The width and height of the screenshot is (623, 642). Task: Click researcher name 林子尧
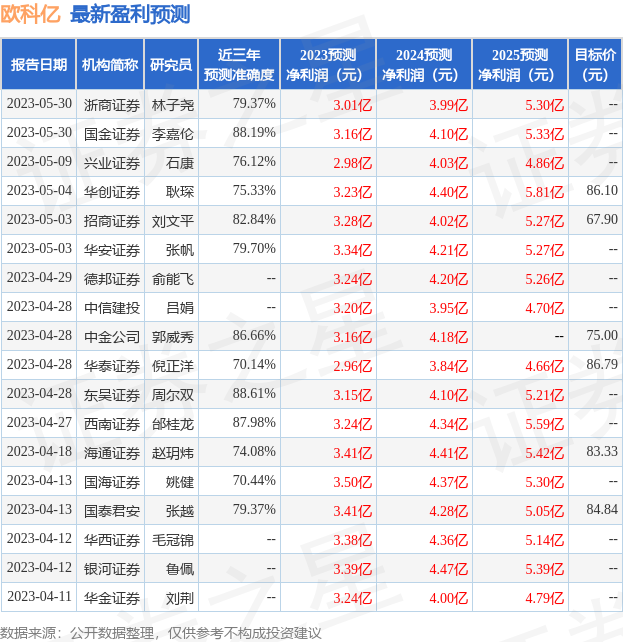tap(173, 105)
